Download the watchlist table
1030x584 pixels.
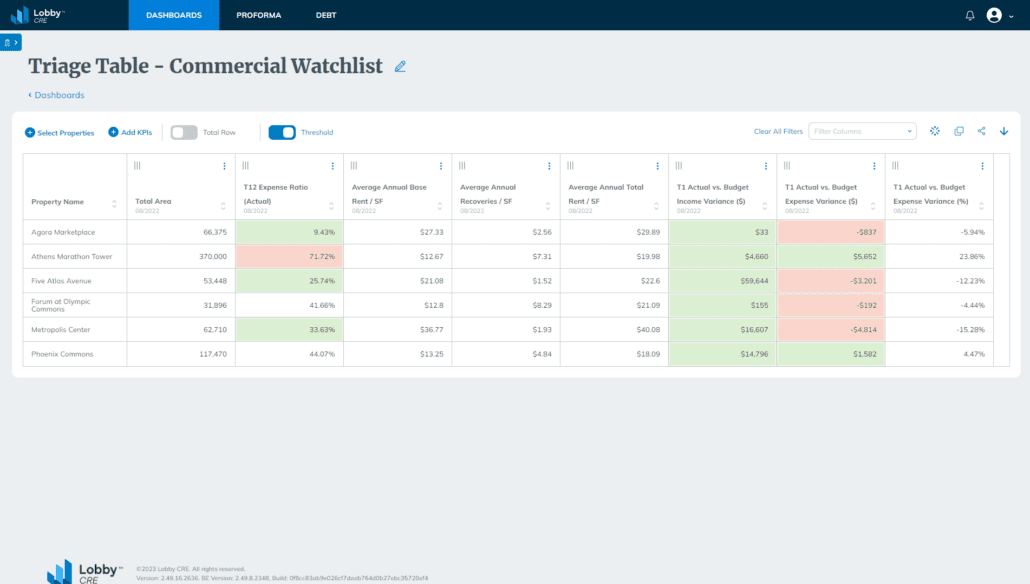click(1004, 131)
